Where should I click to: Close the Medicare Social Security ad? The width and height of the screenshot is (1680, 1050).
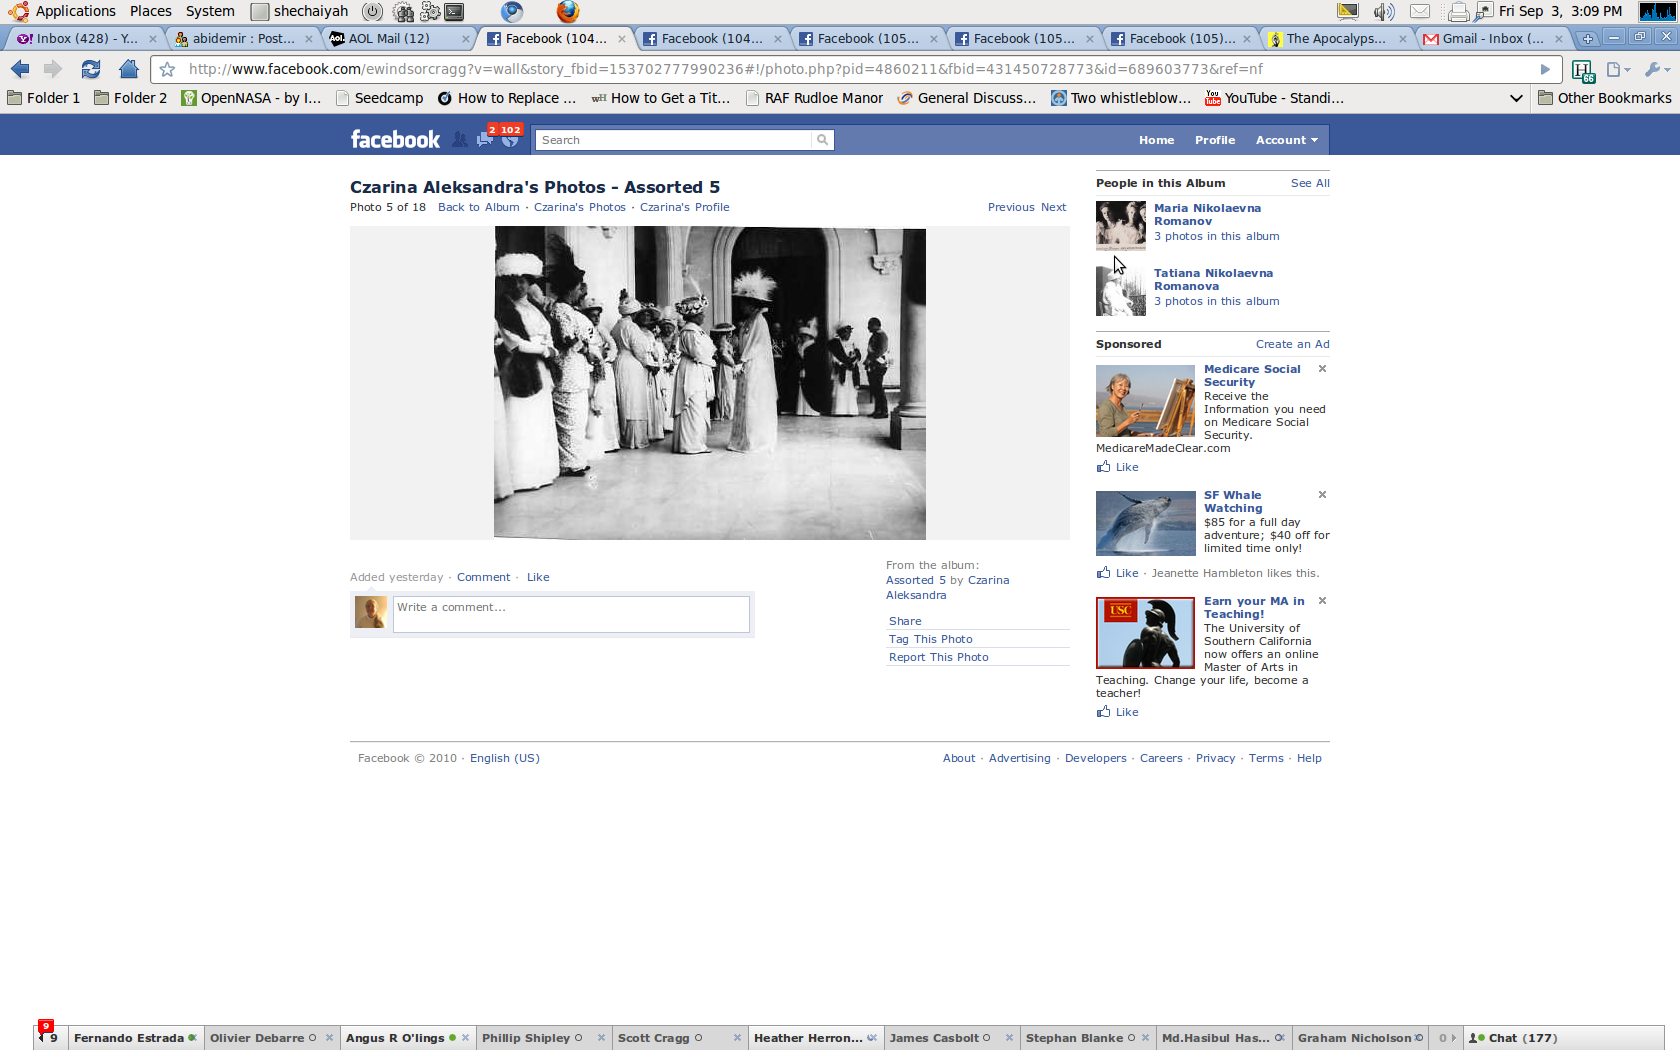click(1322, 369)
